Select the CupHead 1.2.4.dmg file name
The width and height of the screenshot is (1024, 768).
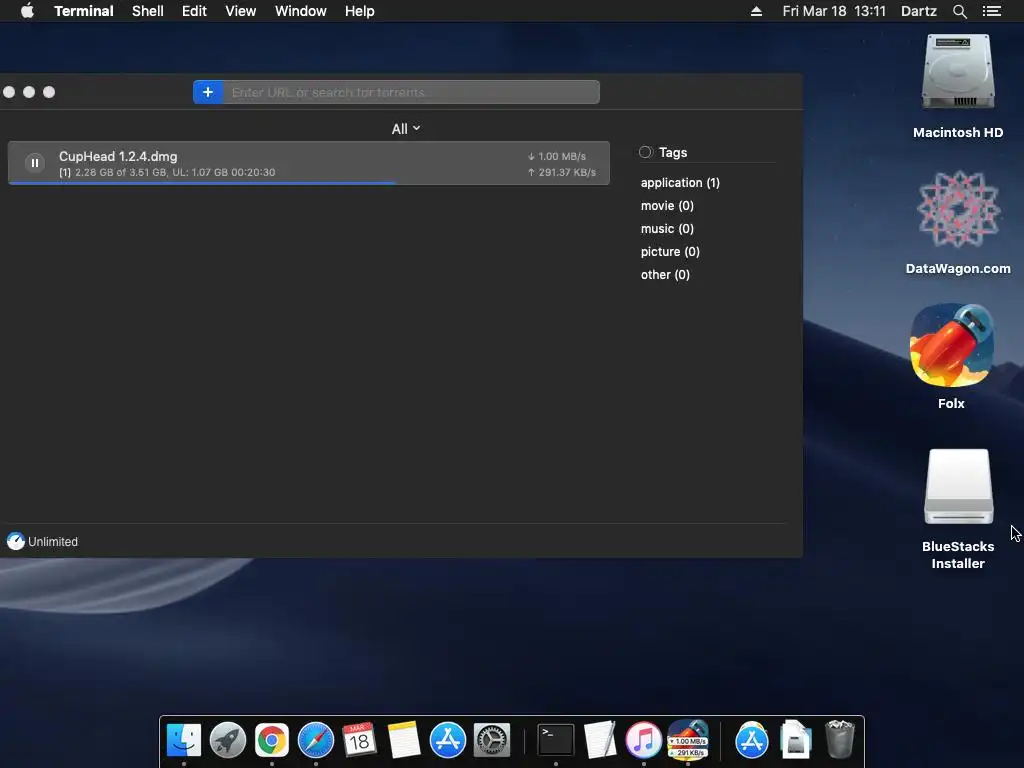pyautogui.click(x=118, y=156)
